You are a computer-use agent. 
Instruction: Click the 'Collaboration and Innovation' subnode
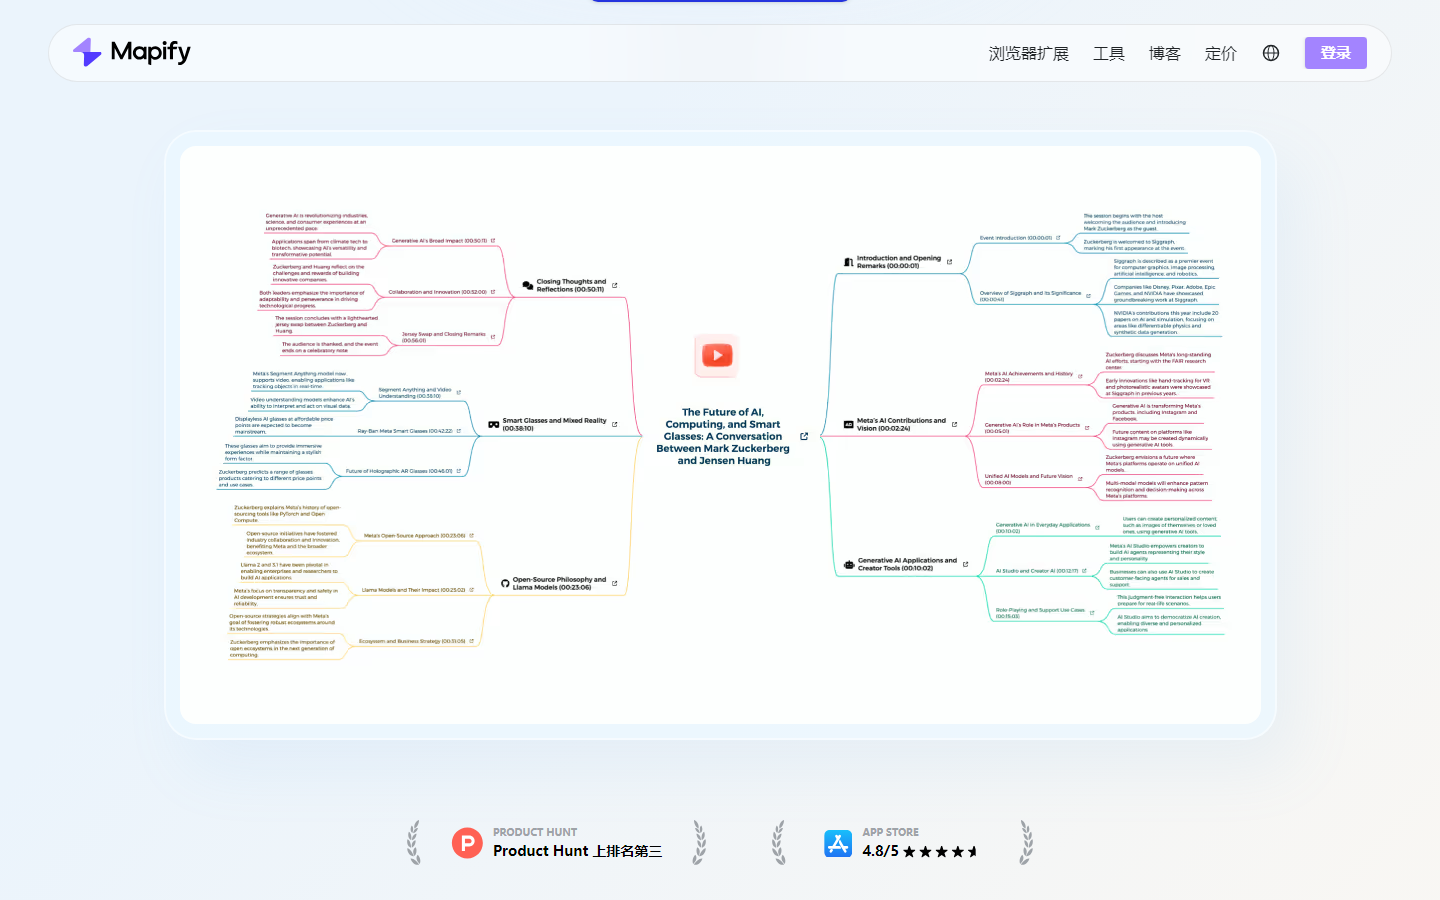coord(437,292)
